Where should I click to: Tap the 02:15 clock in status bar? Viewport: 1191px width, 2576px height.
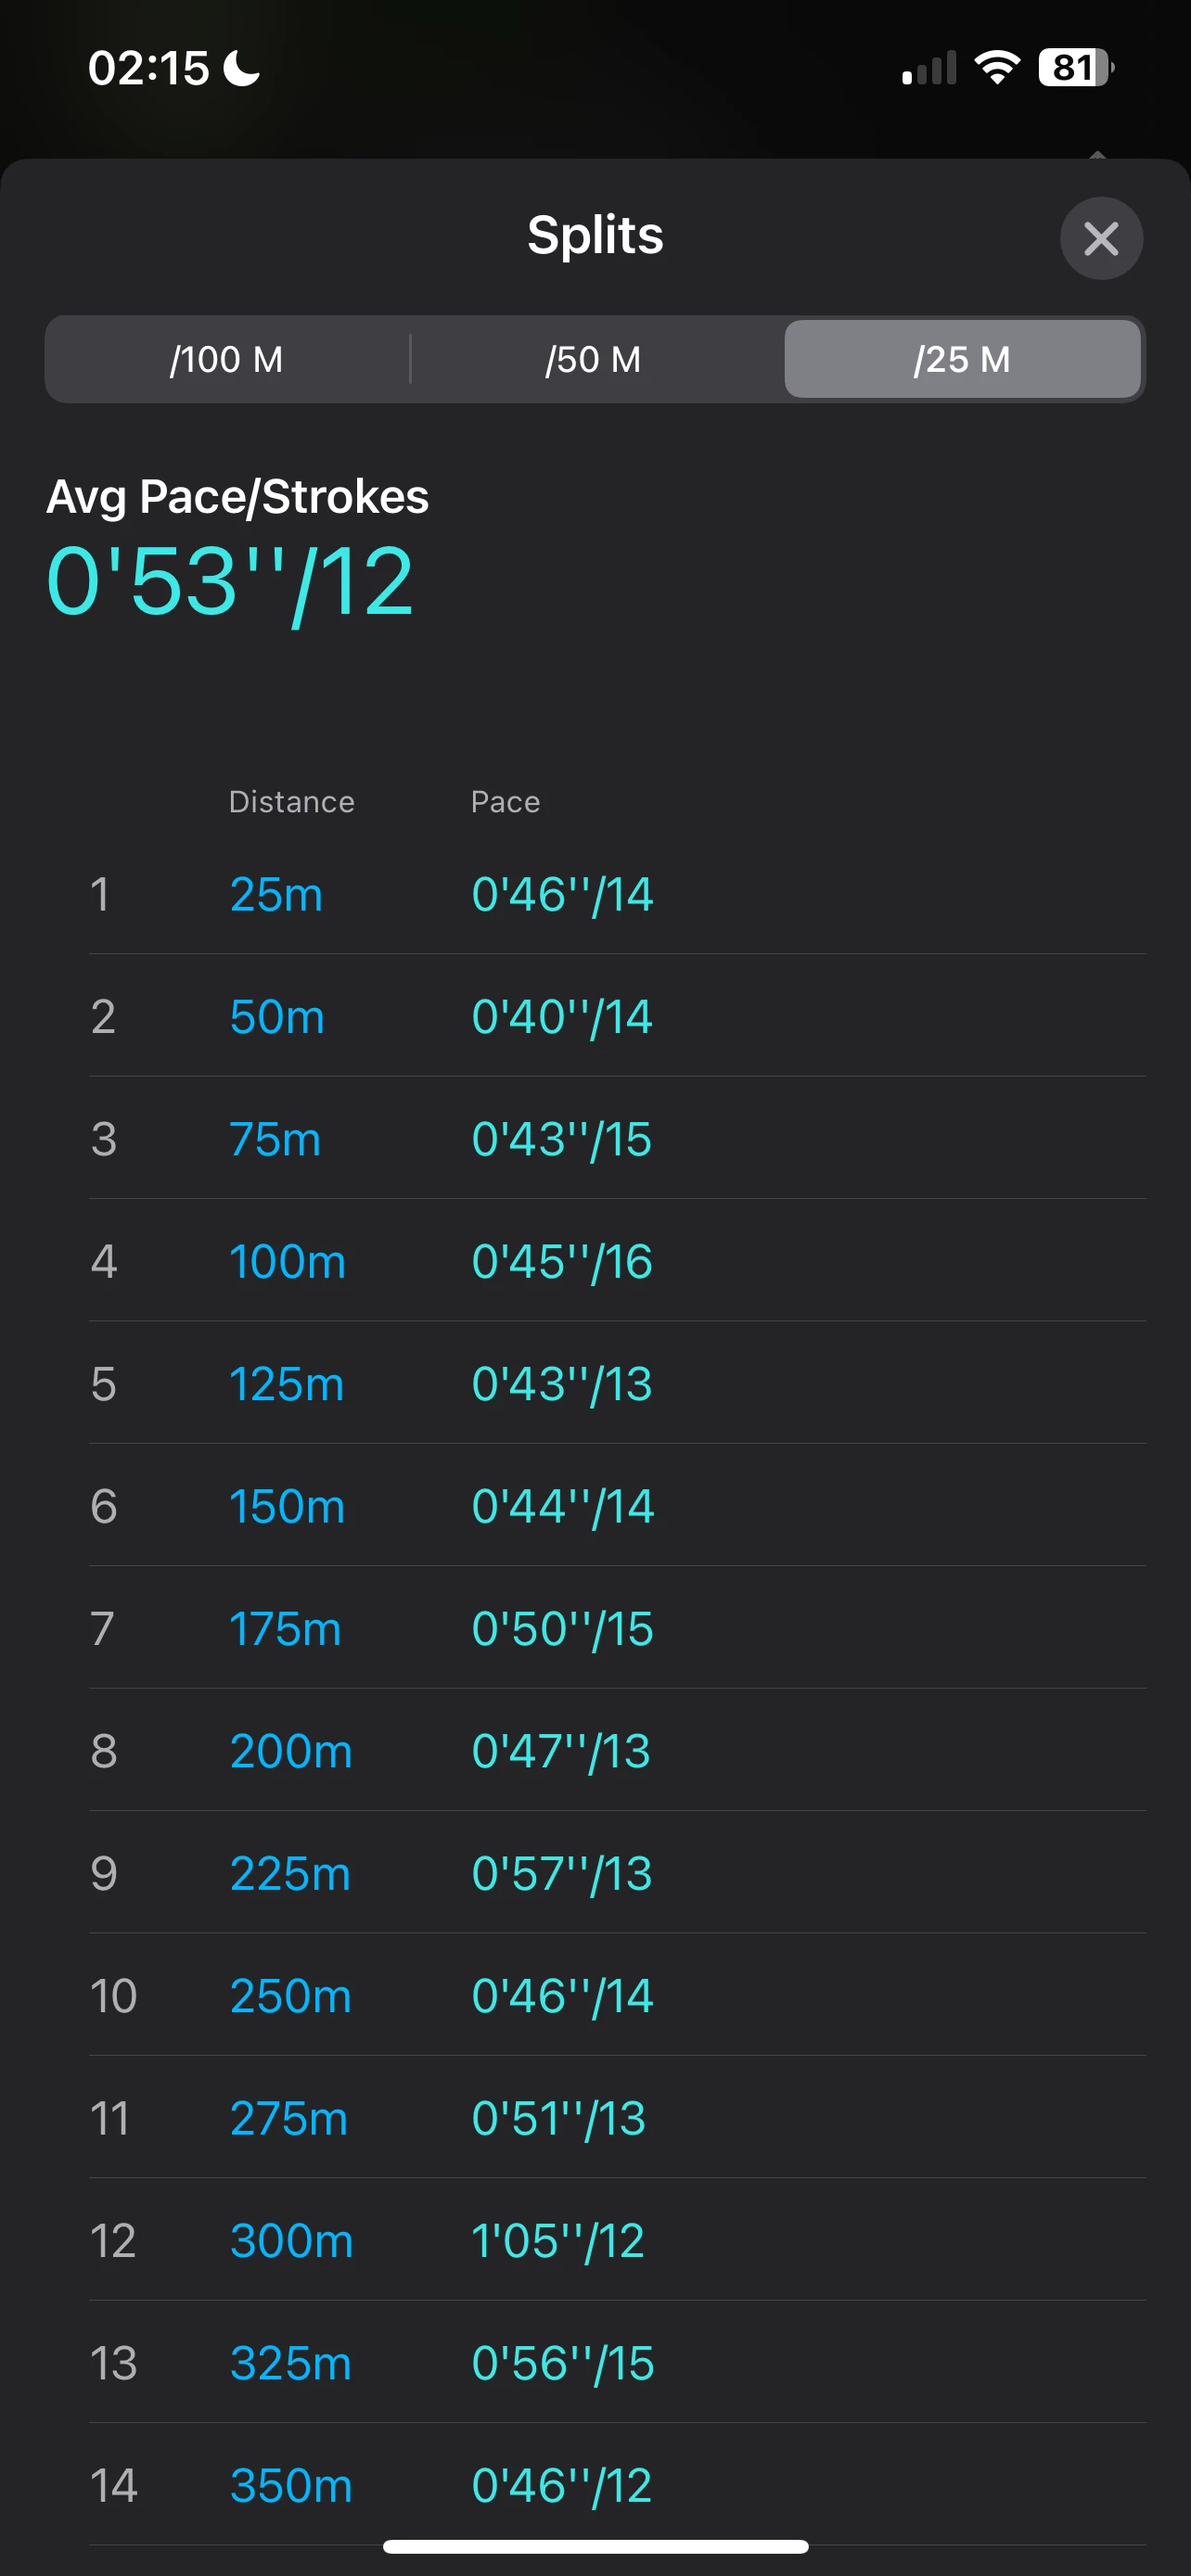(x=149, y=68)
